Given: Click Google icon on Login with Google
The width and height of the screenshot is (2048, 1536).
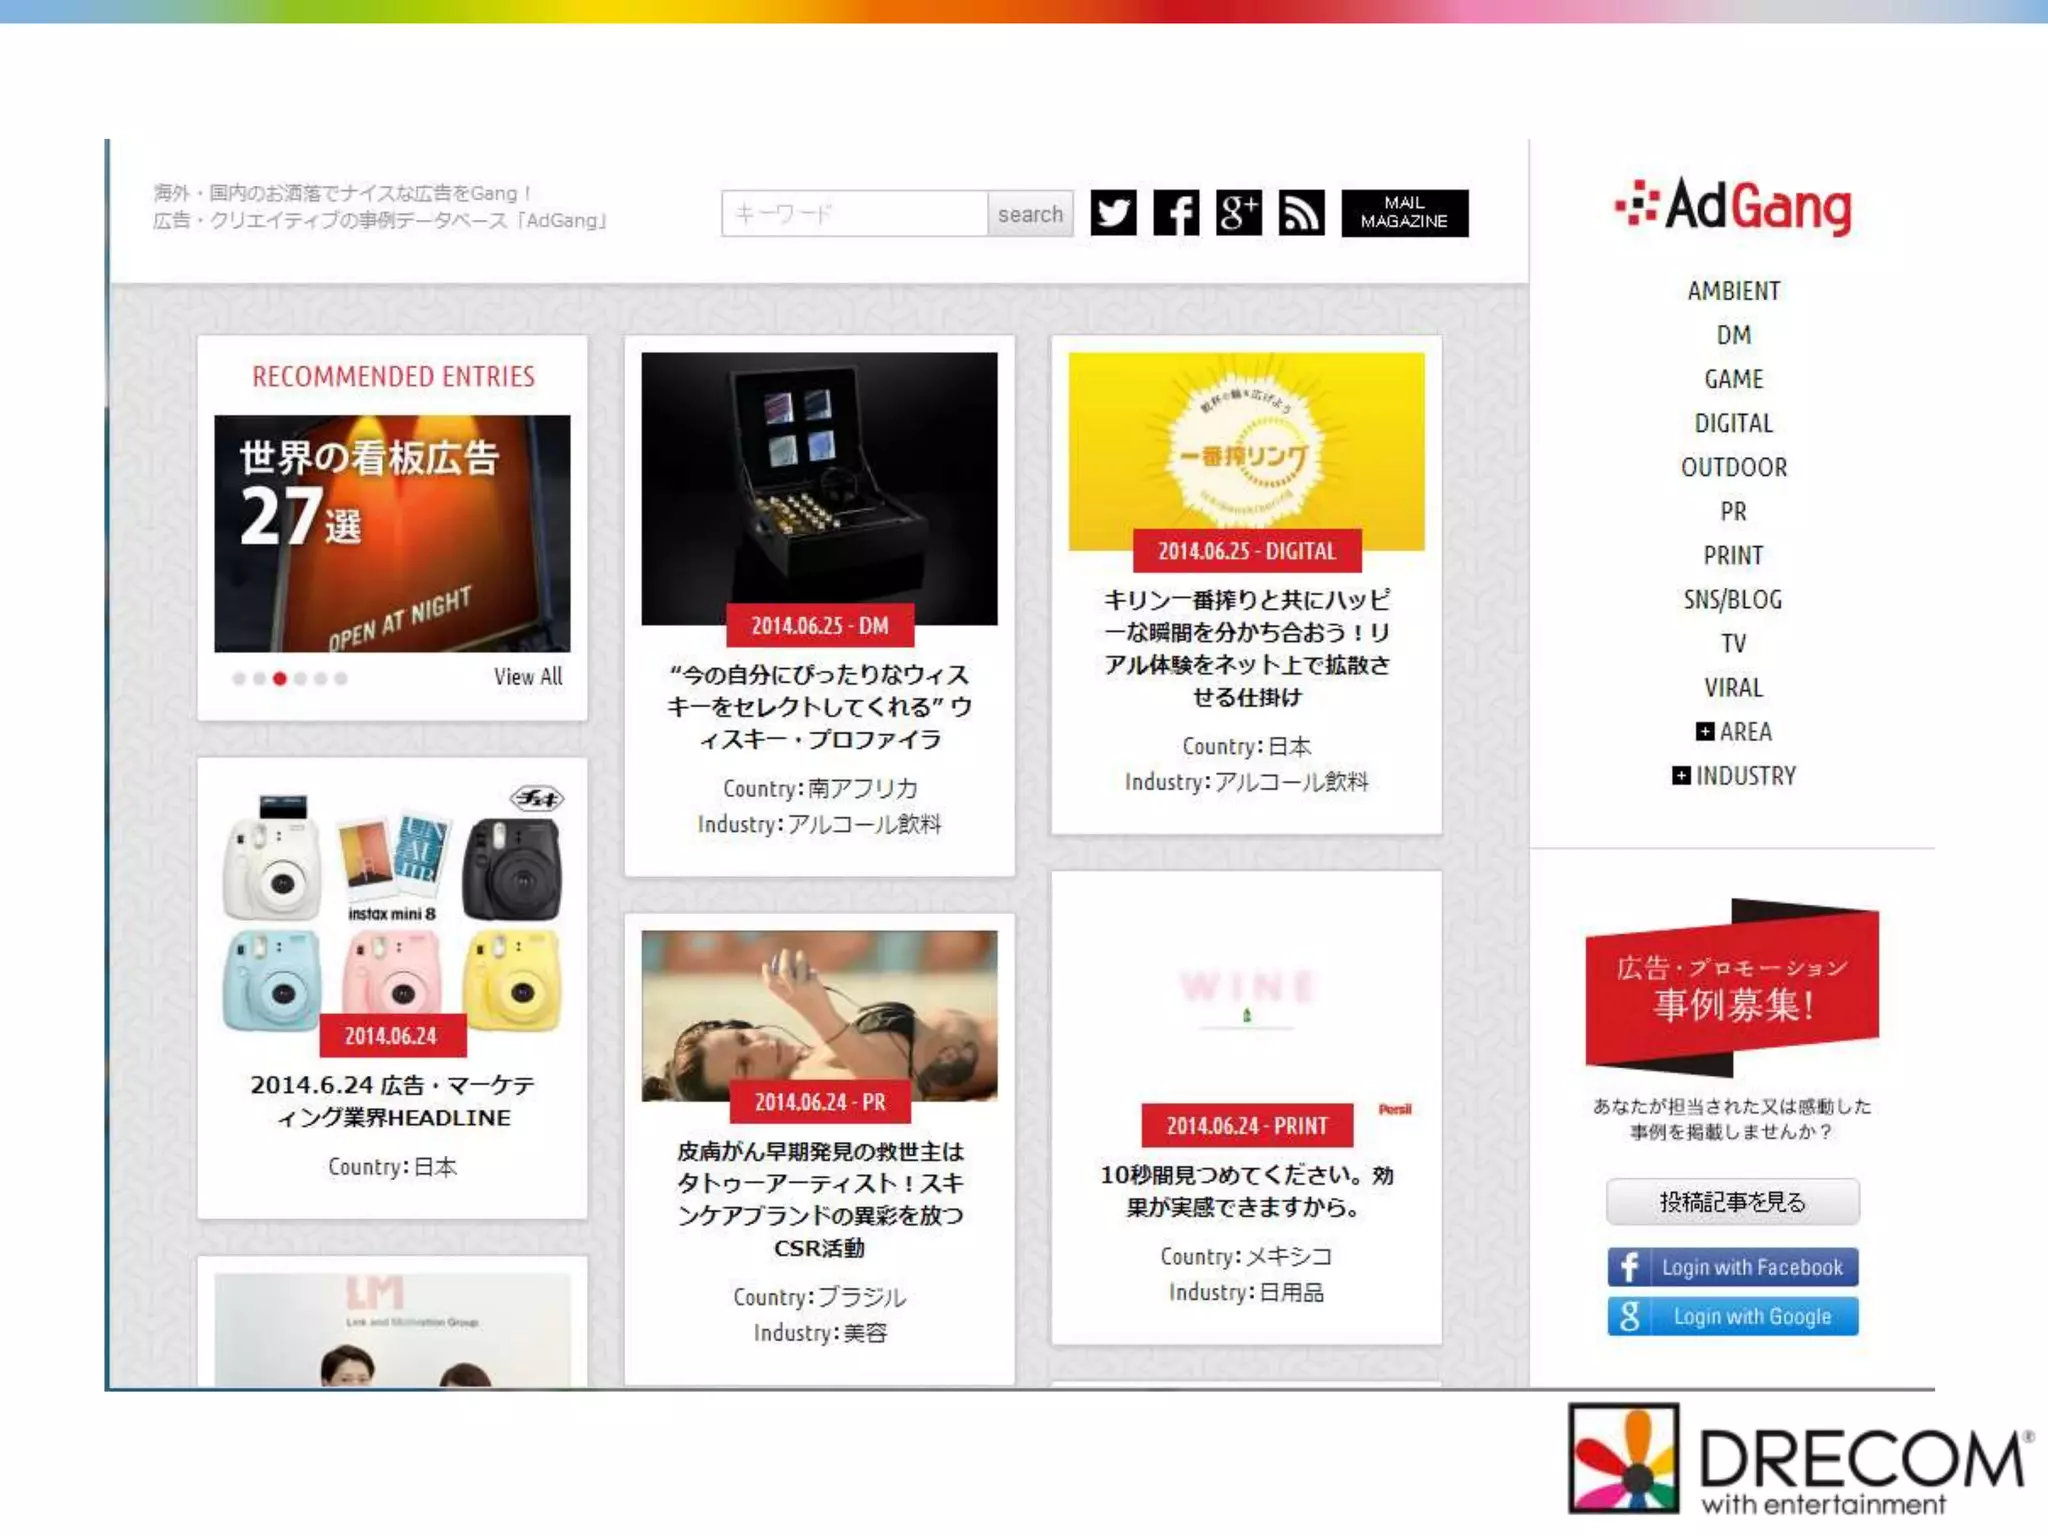Looking at the screenshot, I should [x=1629, y=1316].
